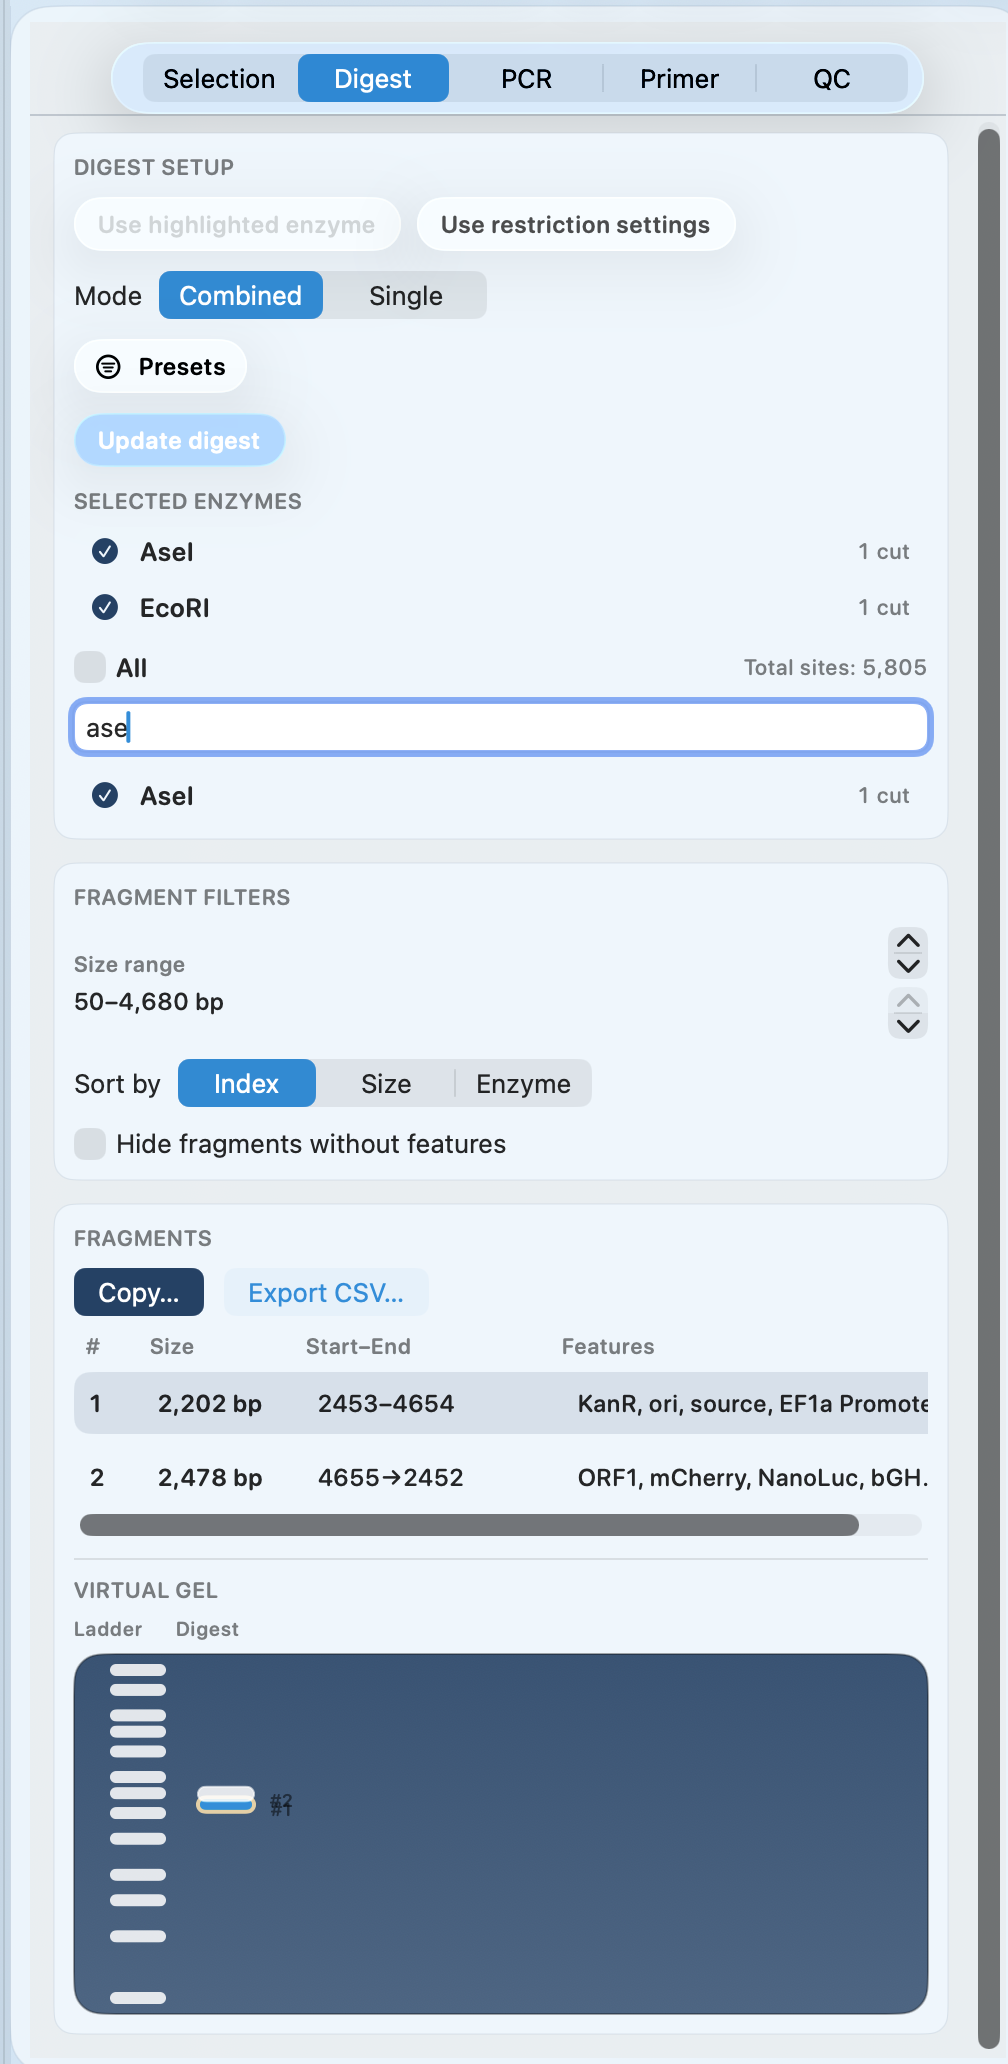1008x2064 pixels.
Task: Enable the All enzymes checkbox
Action: [x=90, y=667]
